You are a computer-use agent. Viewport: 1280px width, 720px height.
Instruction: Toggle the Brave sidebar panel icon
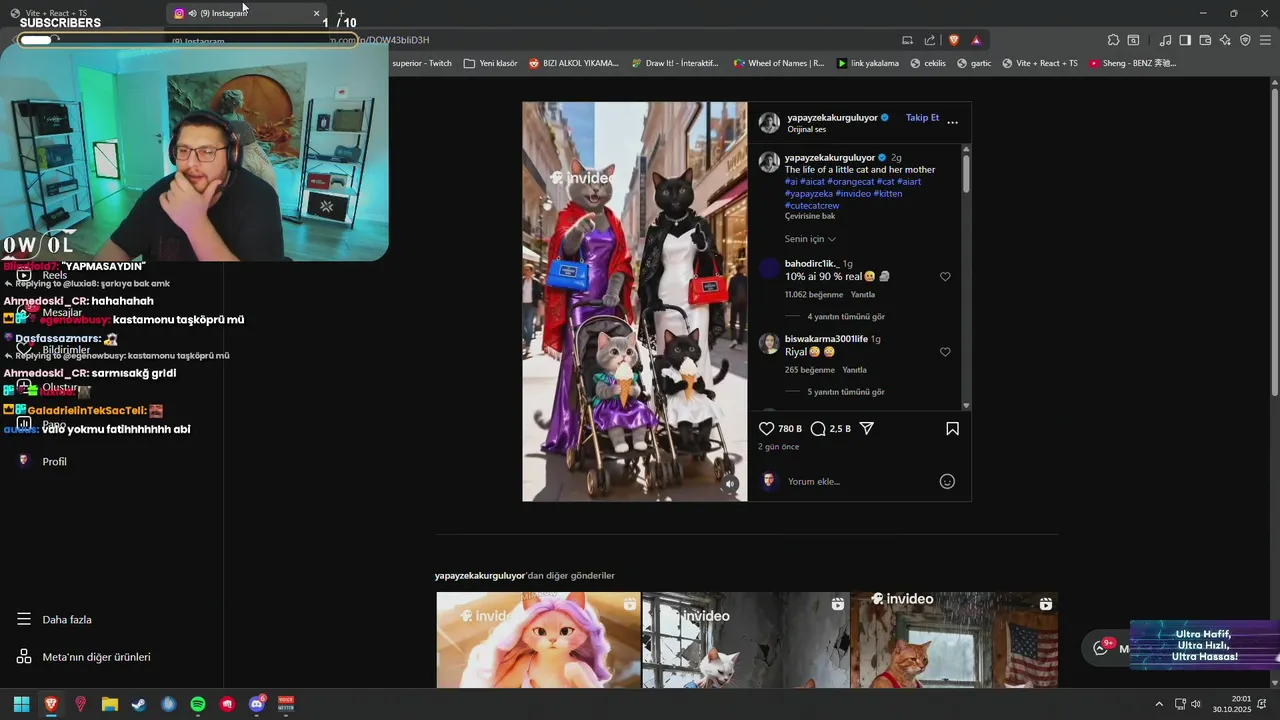(1185, 40)
